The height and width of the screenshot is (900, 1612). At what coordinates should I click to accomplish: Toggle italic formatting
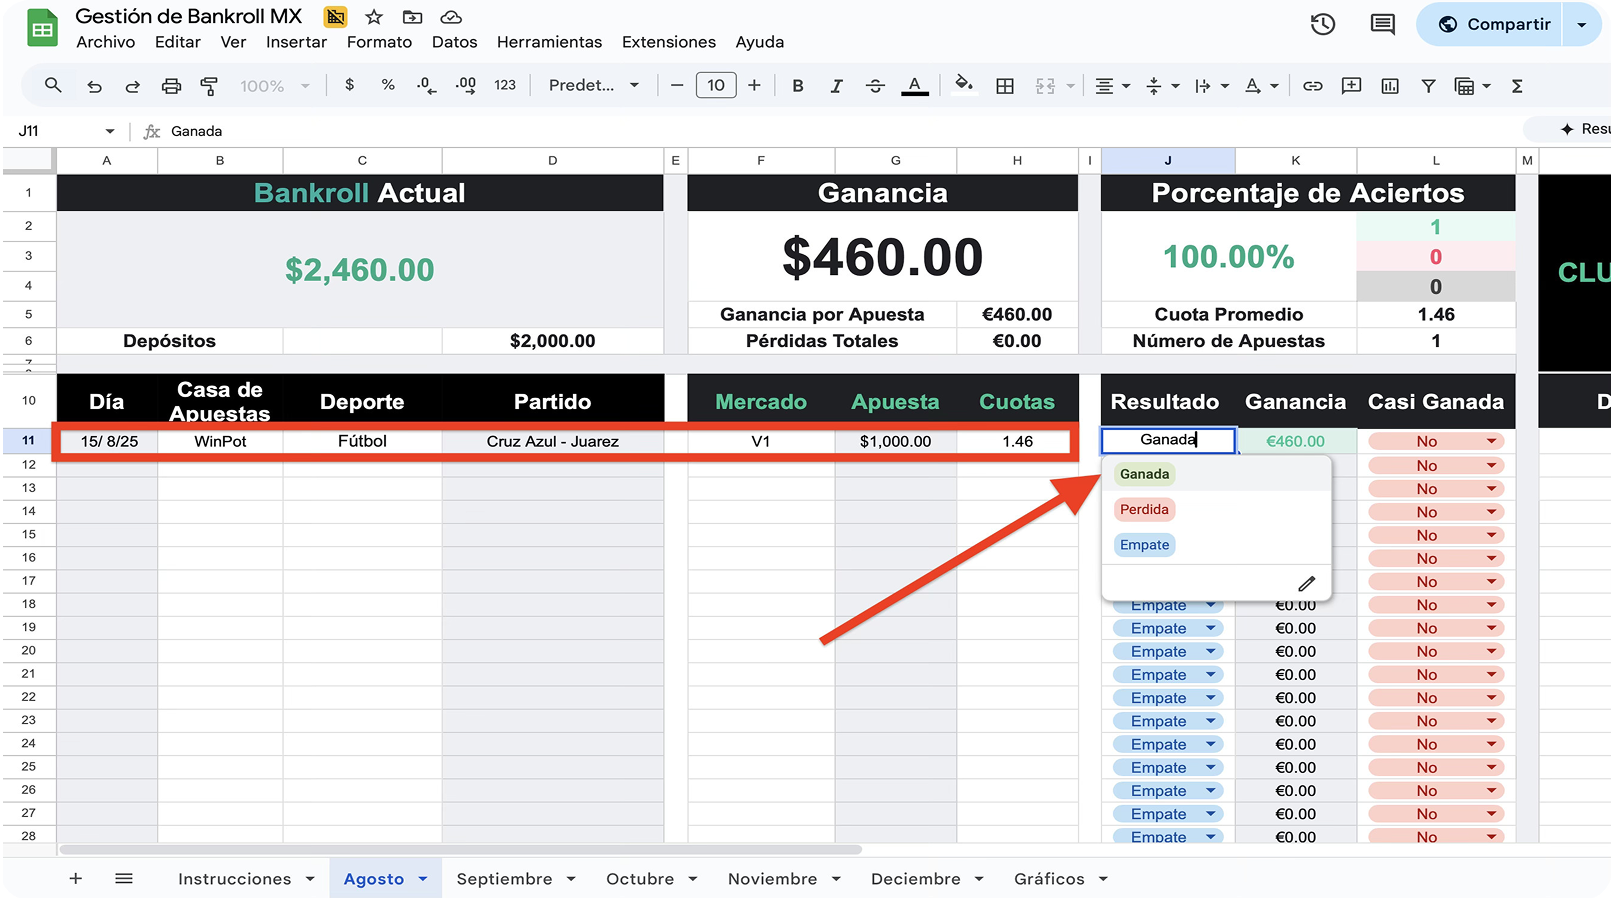point(836,86)
